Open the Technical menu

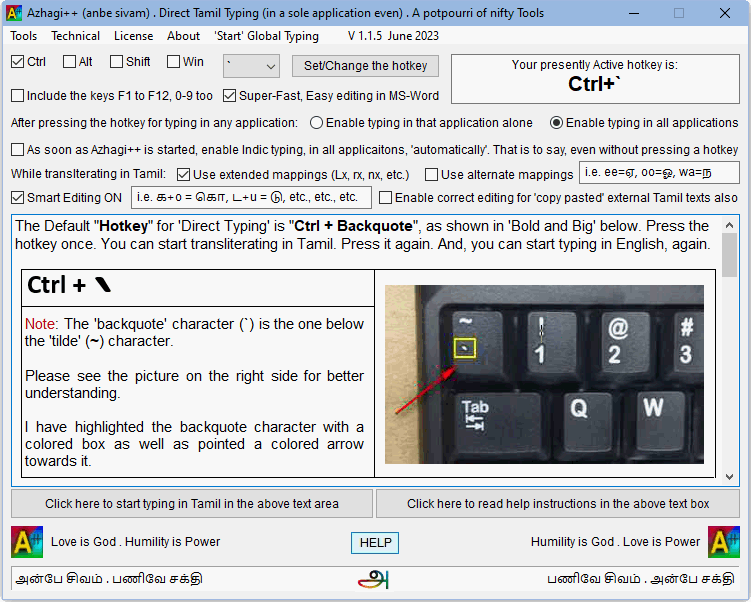76,36
